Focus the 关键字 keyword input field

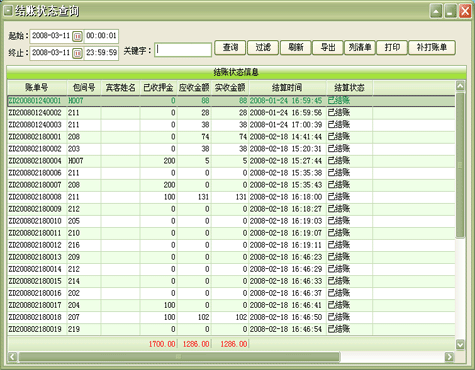tap(183, 50)
